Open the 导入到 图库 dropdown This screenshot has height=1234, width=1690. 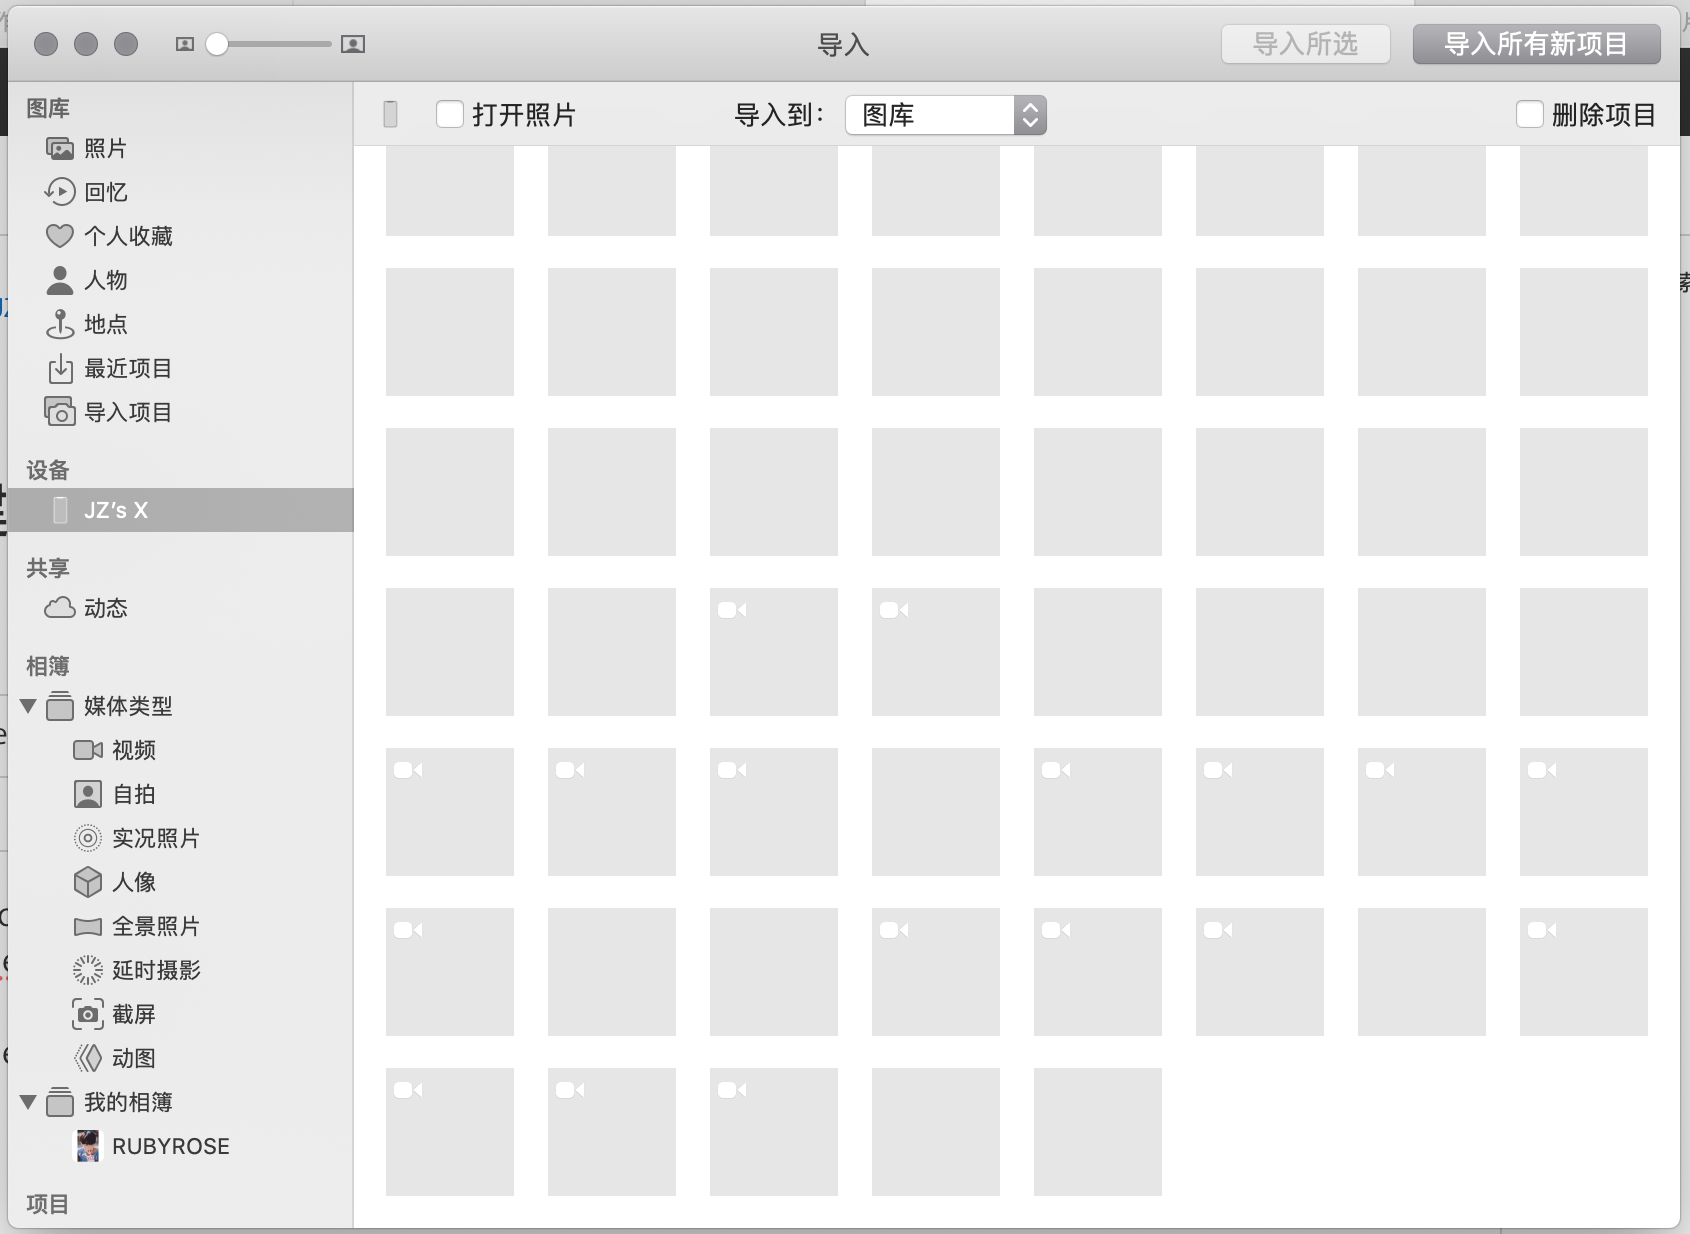[945, 115]
